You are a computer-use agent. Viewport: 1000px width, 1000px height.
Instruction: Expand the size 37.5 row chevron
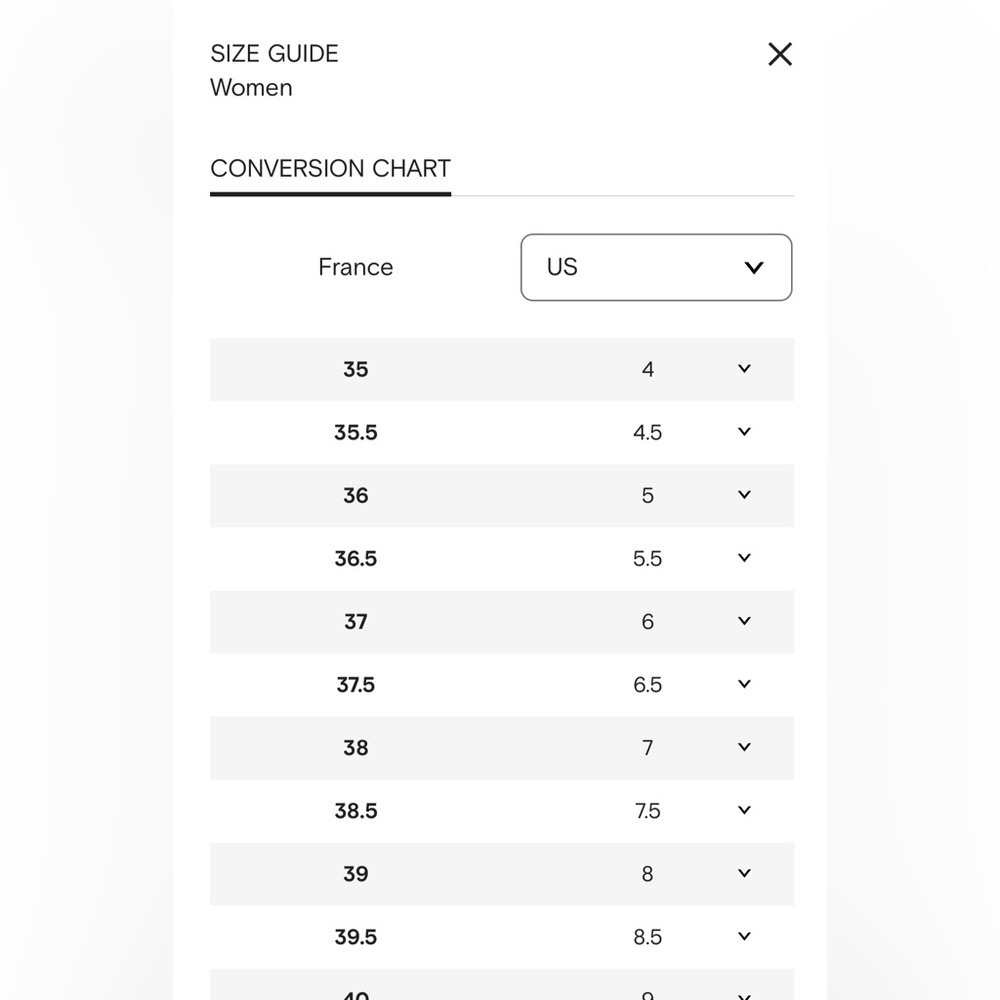point(744,684)
